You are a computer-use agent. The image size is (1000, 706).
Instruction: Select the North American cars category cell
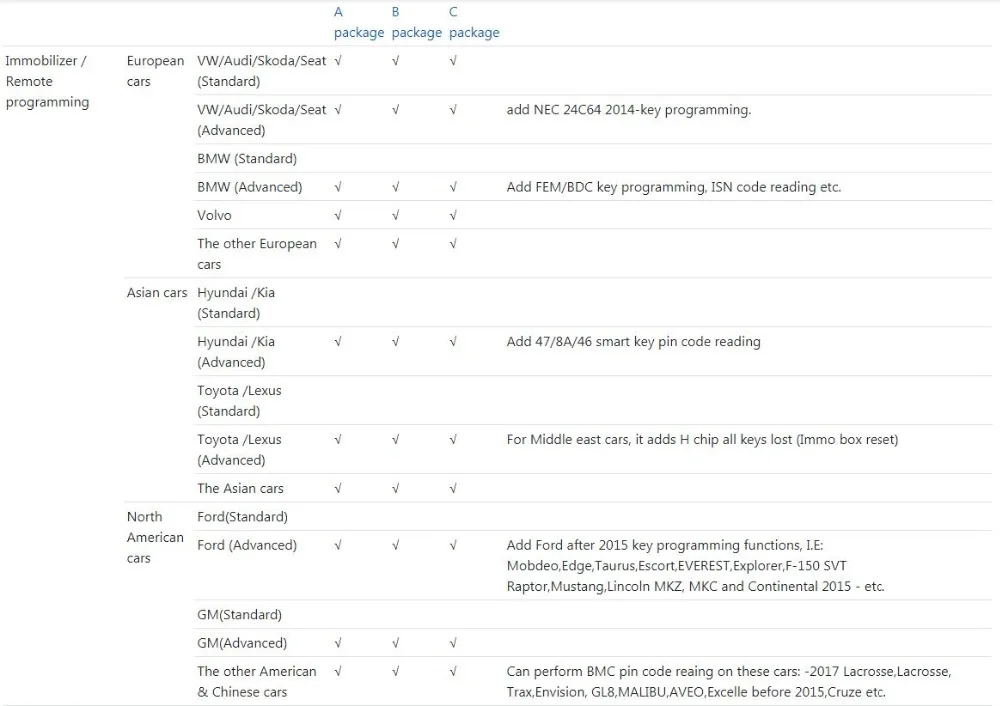155,537
